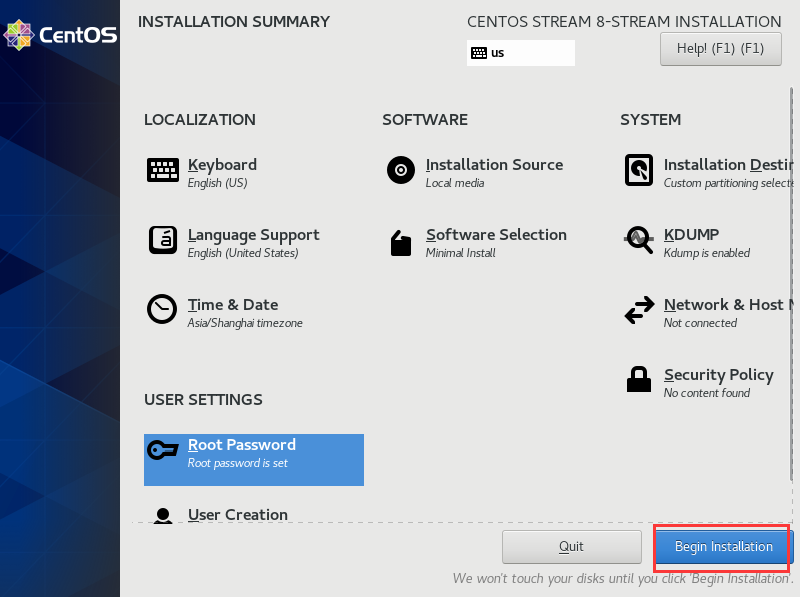Click the hard drive icon for Installation Destination

(639, 170)
